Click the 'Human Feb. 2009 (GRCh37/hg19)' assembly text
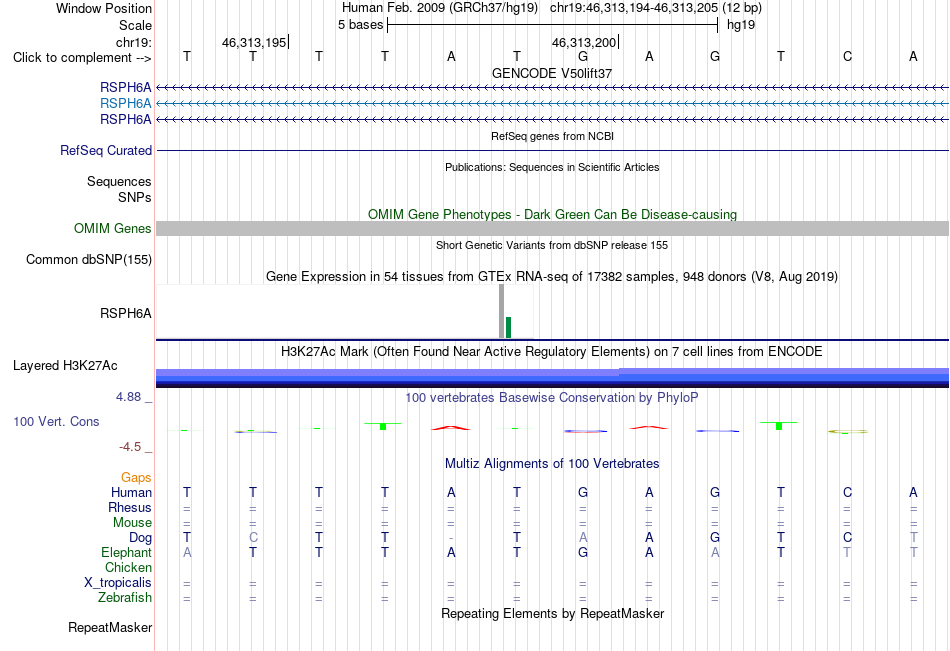 click(440, 8)
